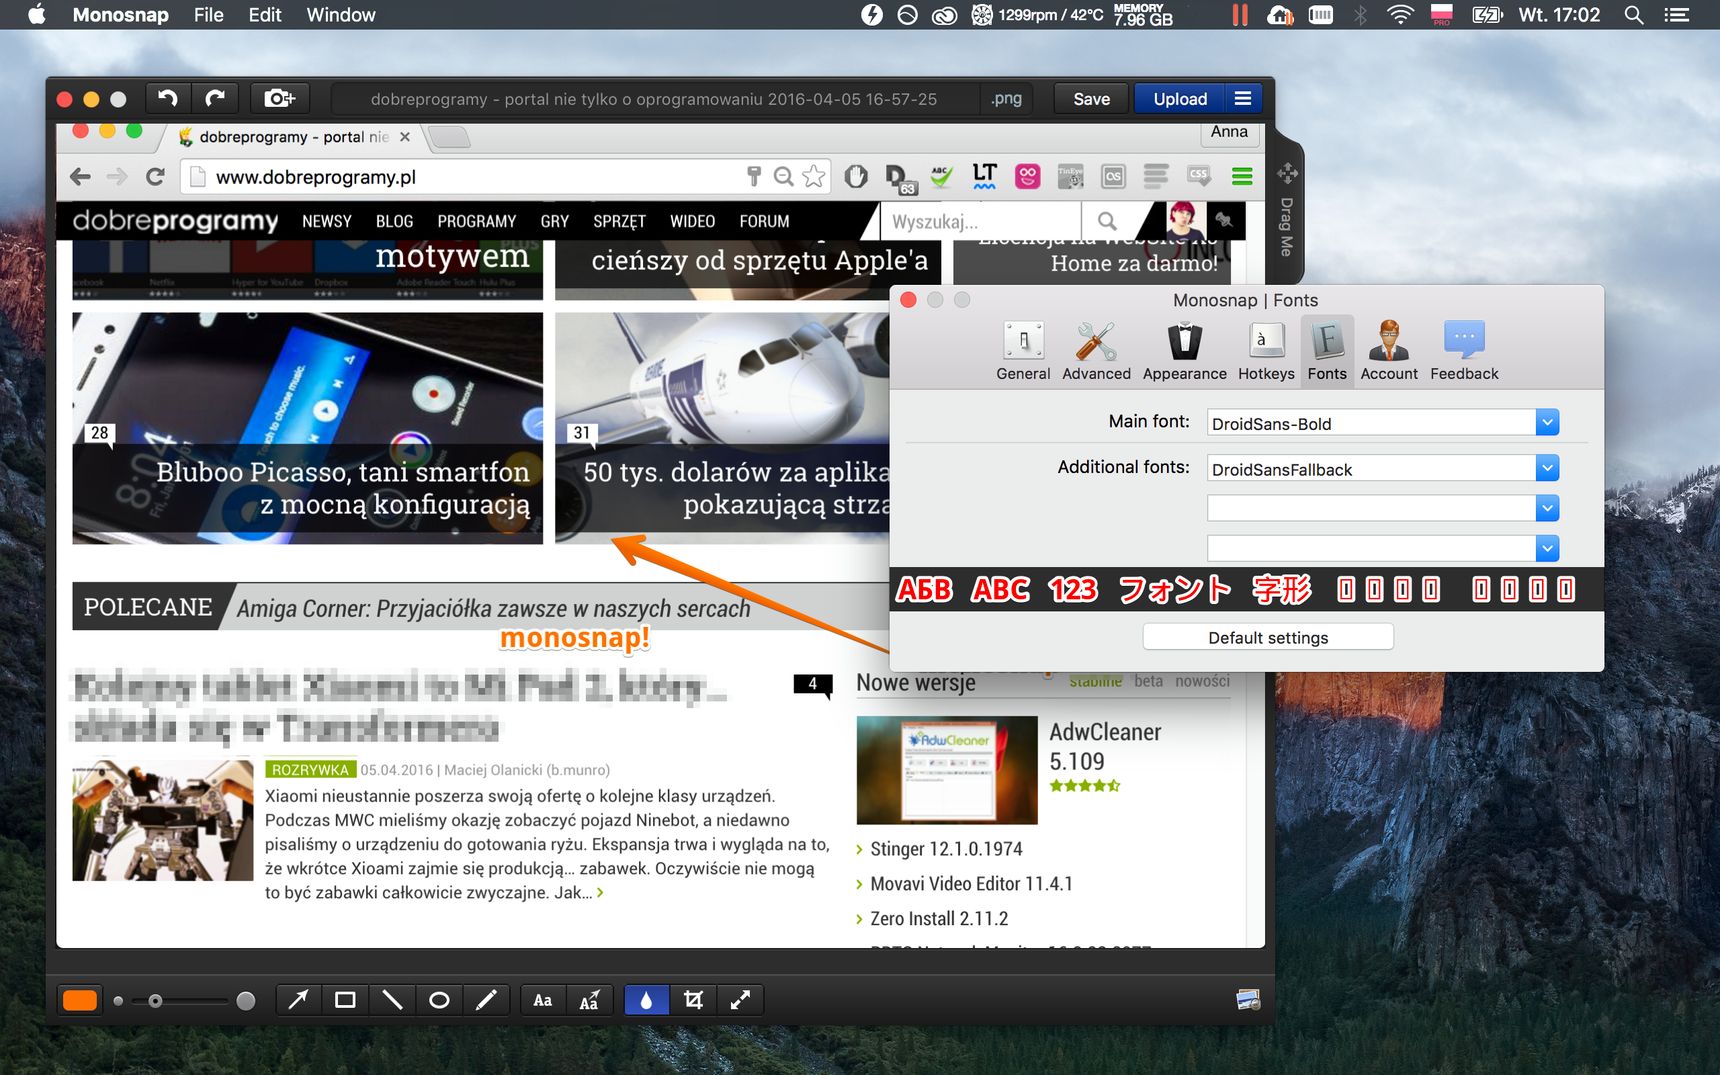Select the Aa text tool

(x=543, y=1000)
